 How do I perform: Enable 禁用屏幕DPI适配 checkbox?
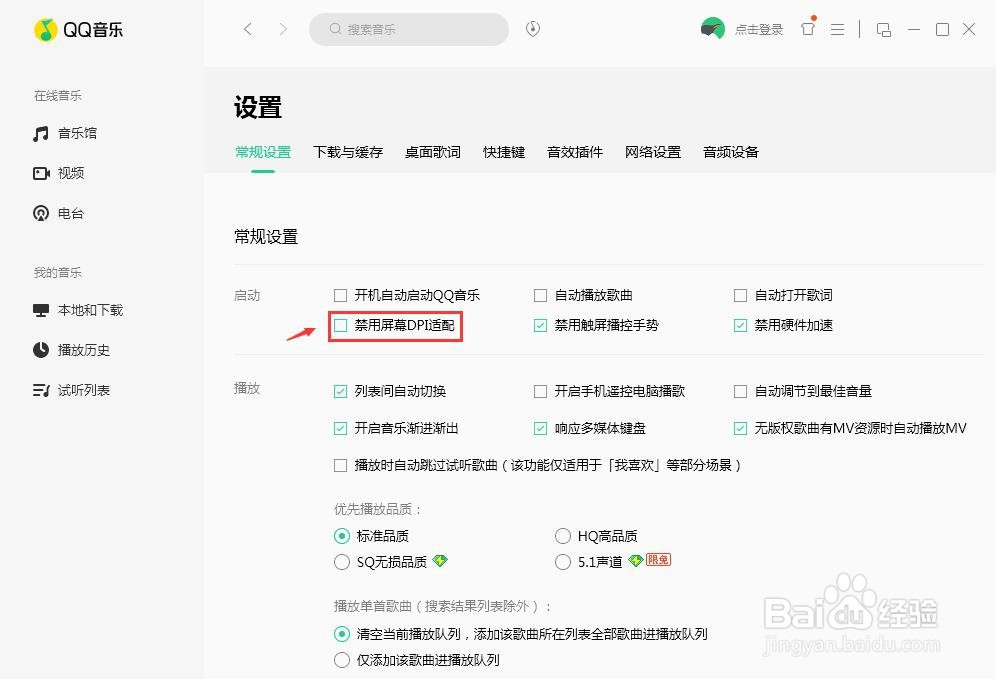tap(340, 325)
